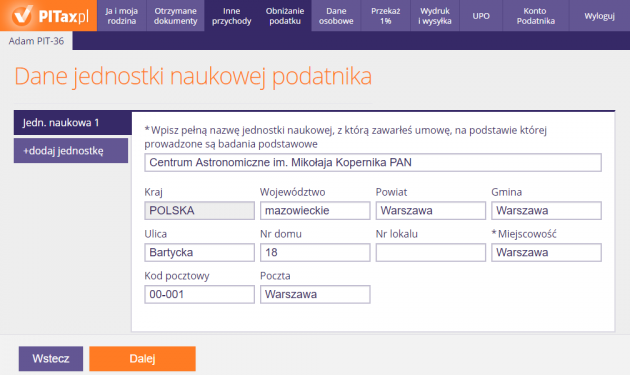The image size is (630, 375).
Task: Select the Adam PIT-36 tab
Action: click(36, 41)
